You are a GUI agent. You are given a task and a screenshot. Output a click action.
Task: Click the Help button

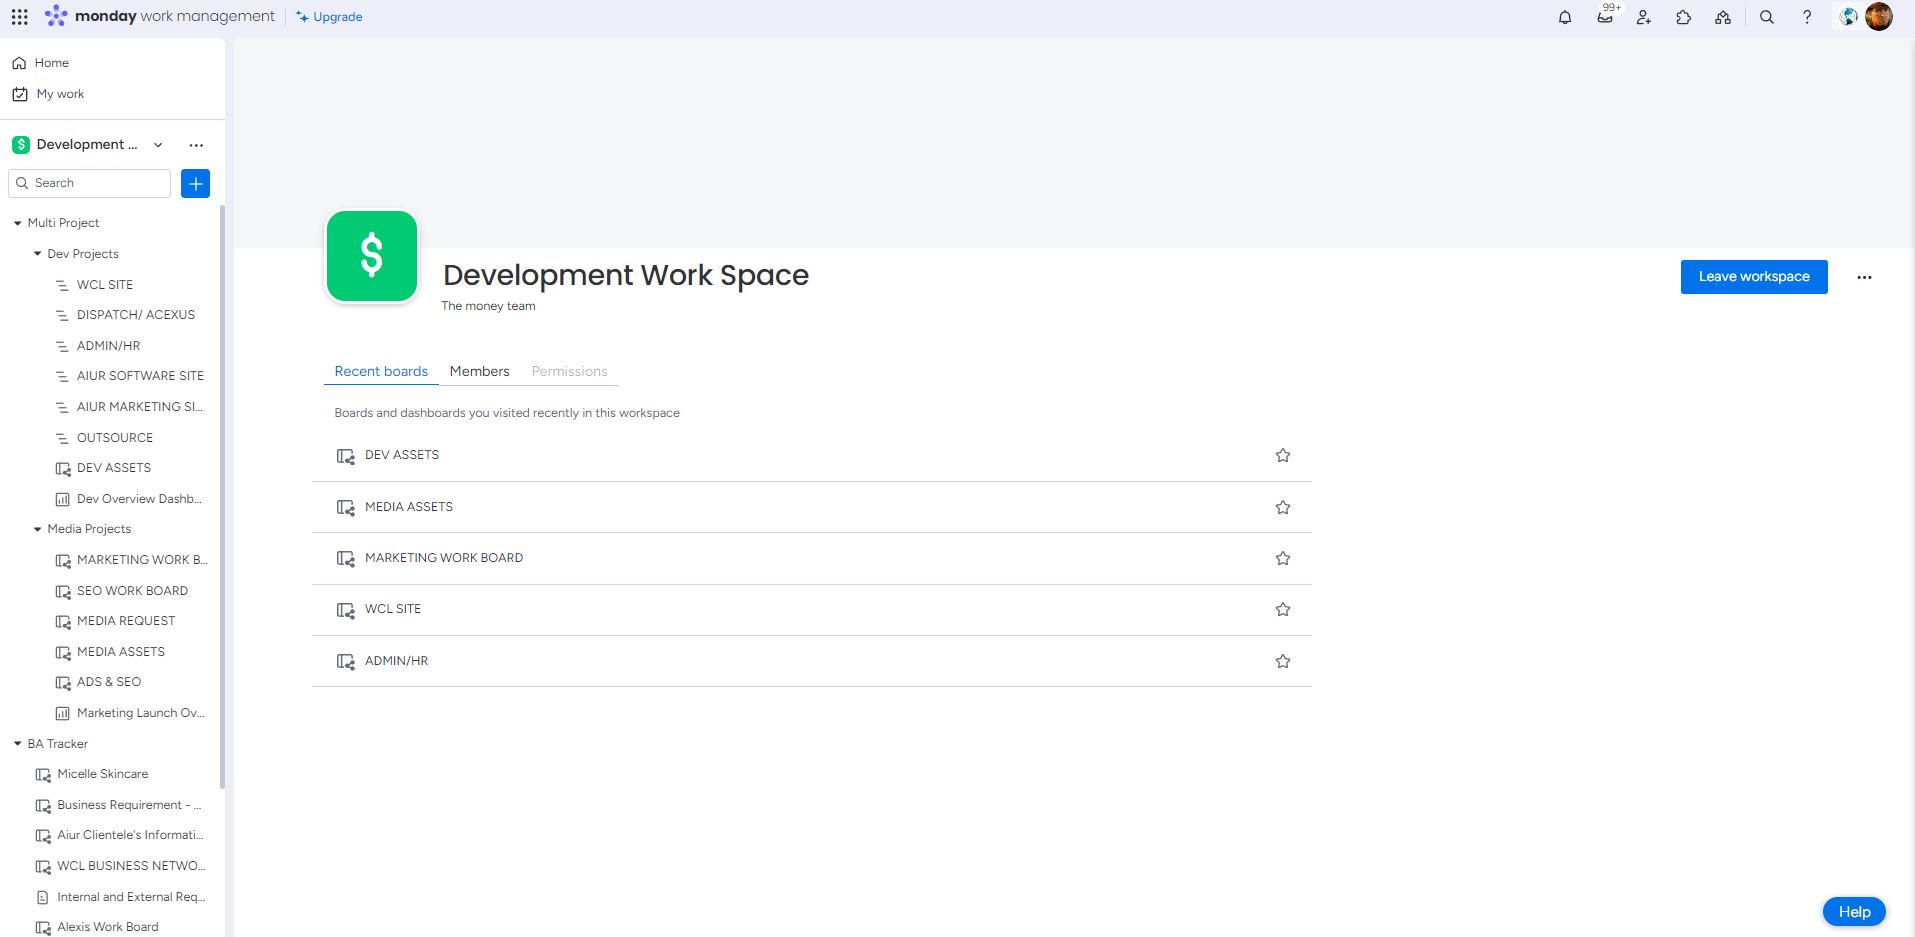(x=1854, y=912)
